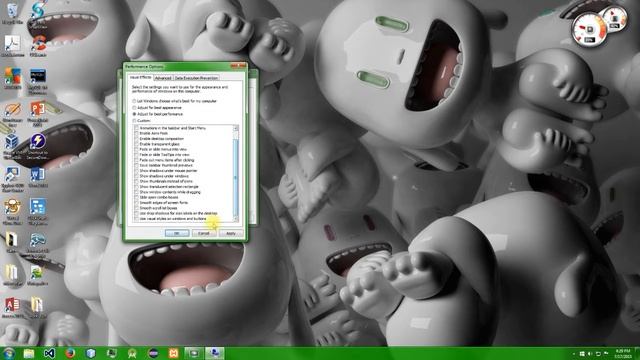The image size is (640, 360).
Task: Check Show window contents while dragging
Action: point(137,192)
